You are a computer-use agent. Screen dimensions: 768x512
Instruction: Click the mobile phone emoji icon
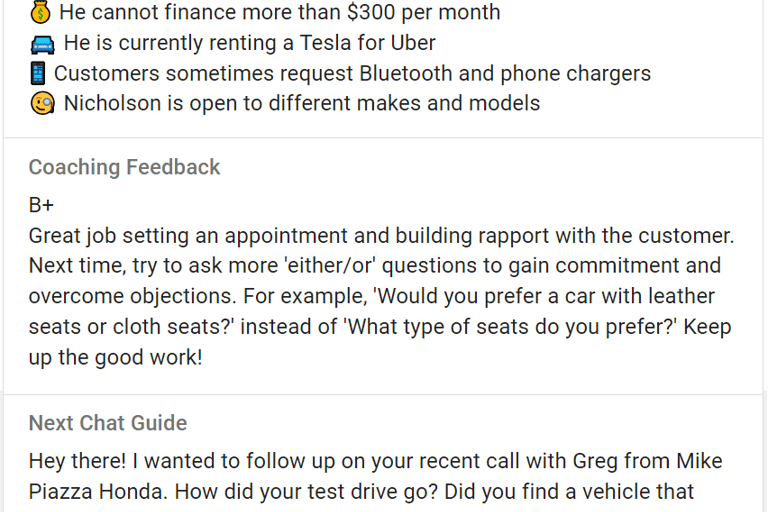(x=38, y=73)
